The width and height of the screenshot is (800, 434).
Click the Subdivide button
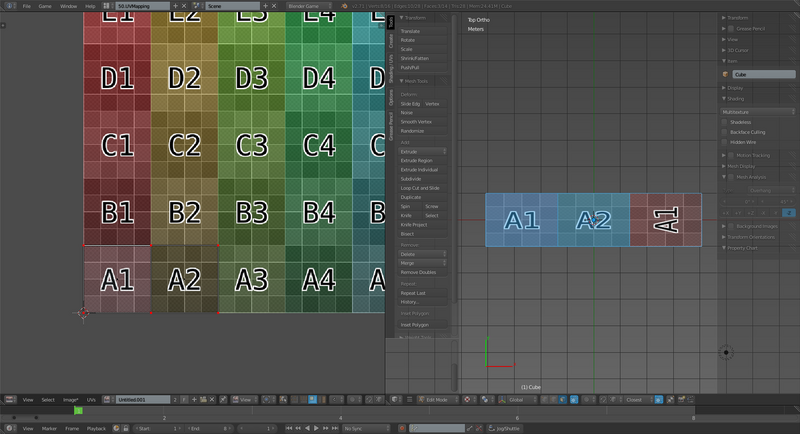pyautogui.click(x=422, y=179)
